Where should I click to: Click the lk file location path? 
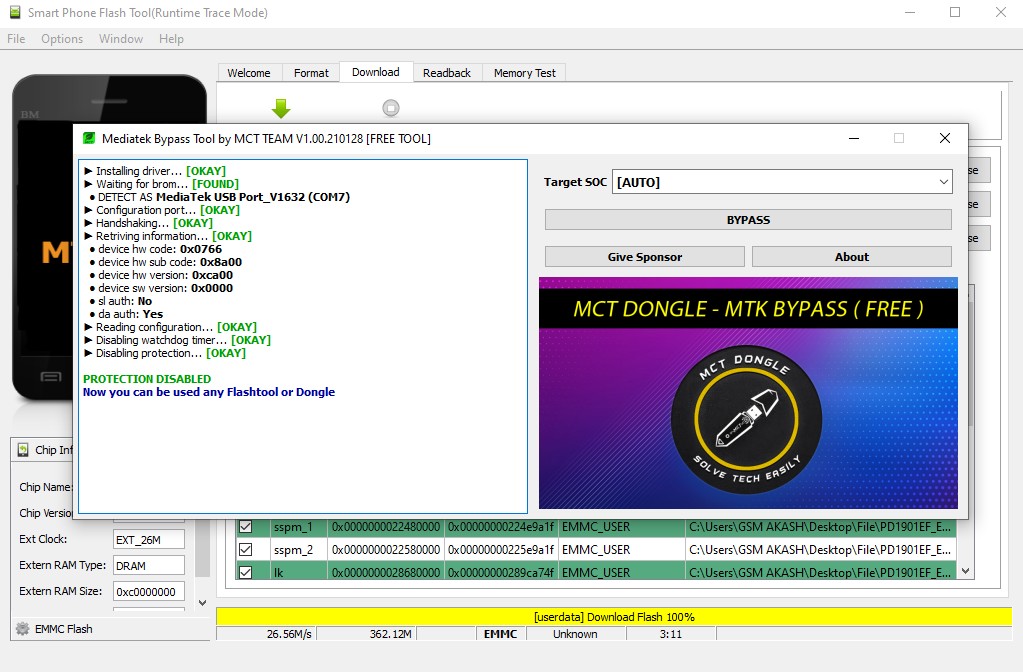(x=820, y=572)
